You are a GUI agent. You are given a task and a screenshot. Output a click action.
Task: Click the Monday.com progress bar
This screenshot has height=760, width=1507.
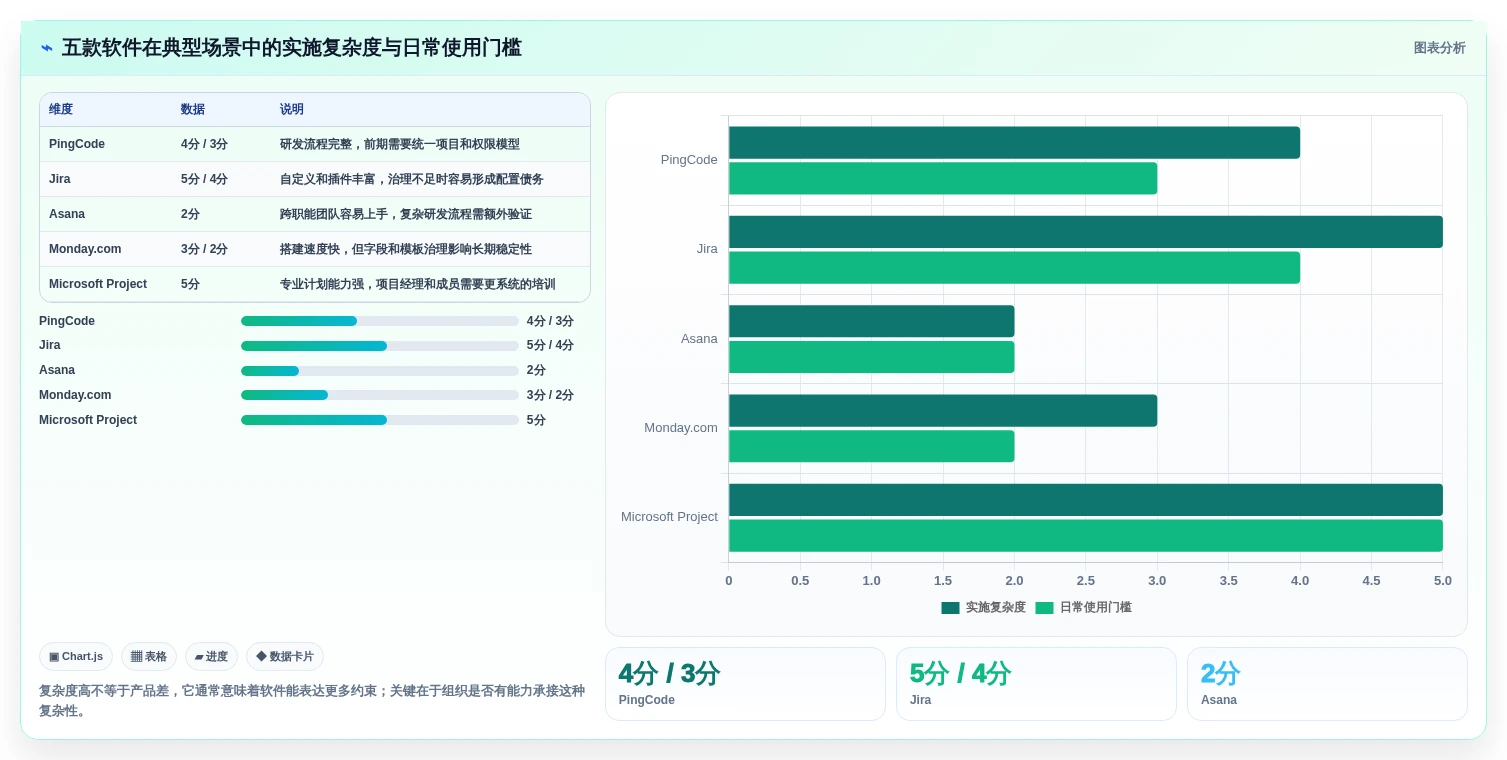click(380, 395)
